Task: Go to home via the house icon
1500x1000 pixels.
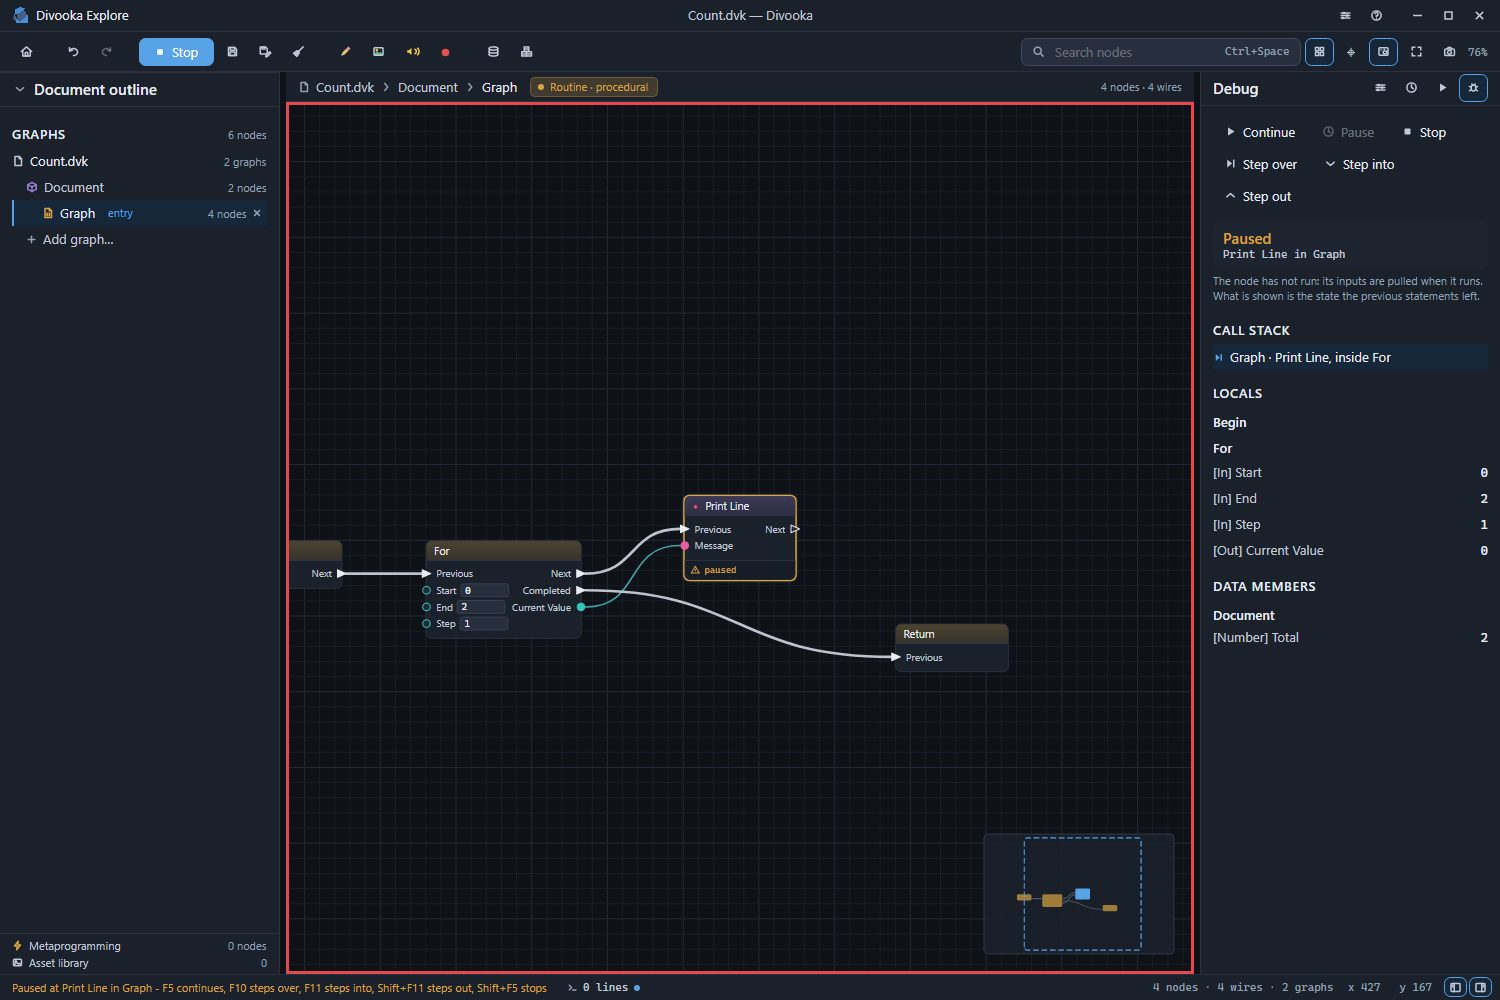Action: click(27, 52)
